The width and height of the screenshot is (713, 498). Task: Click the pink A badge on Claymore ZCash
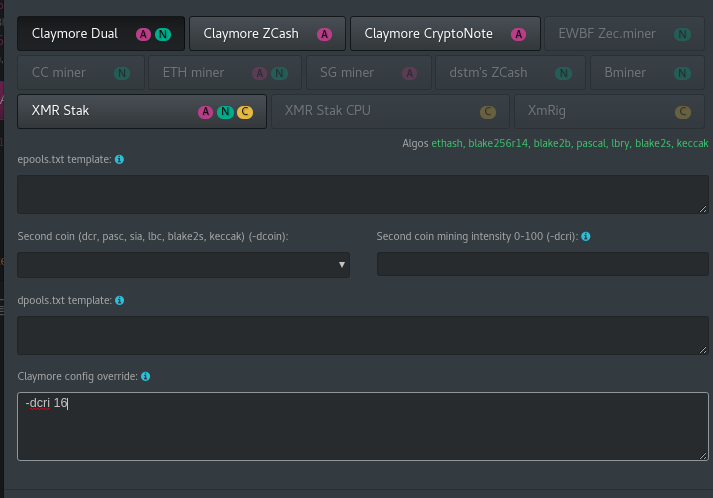click(324, 34)
